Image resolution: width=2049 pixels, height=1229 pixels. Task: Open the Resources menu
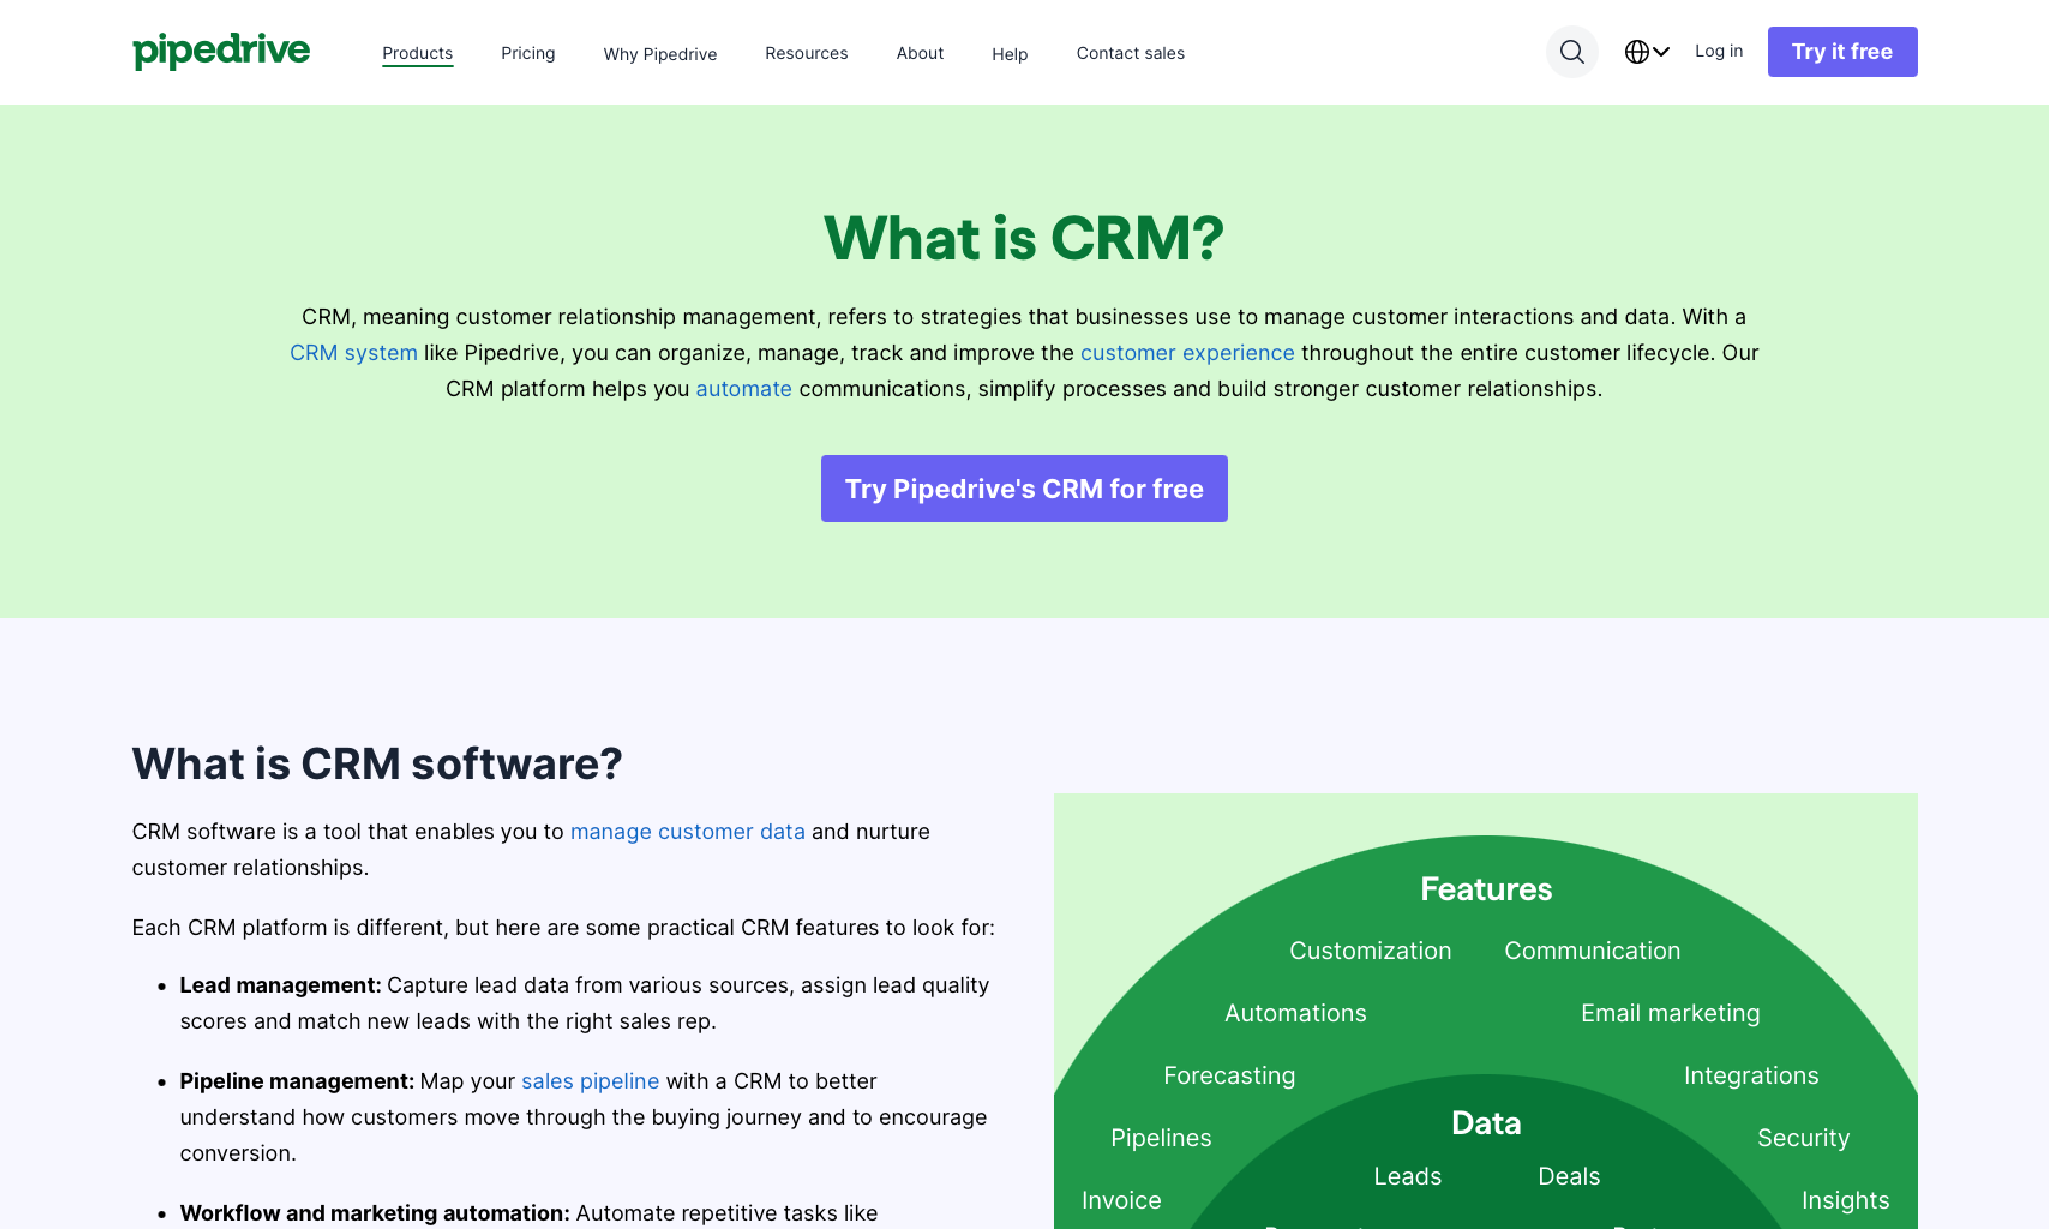tap(806, 53)
